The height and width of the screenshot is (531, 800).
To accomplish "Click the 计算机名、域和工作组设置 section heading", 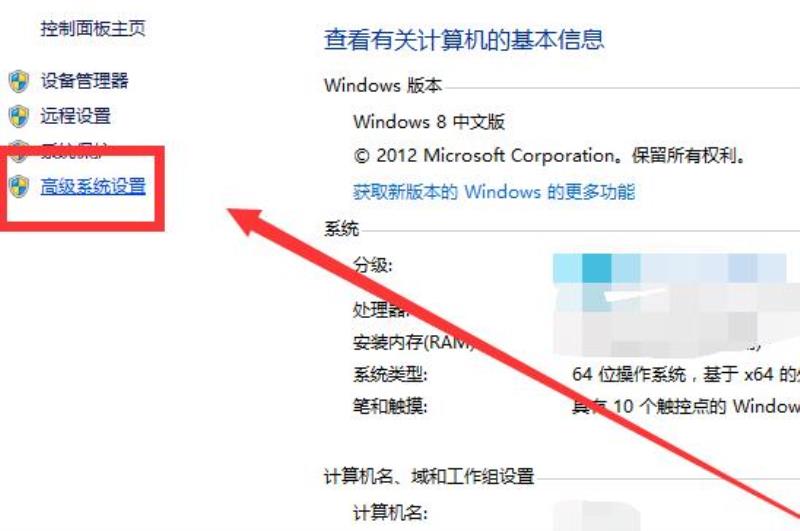I will coord(429,477).
